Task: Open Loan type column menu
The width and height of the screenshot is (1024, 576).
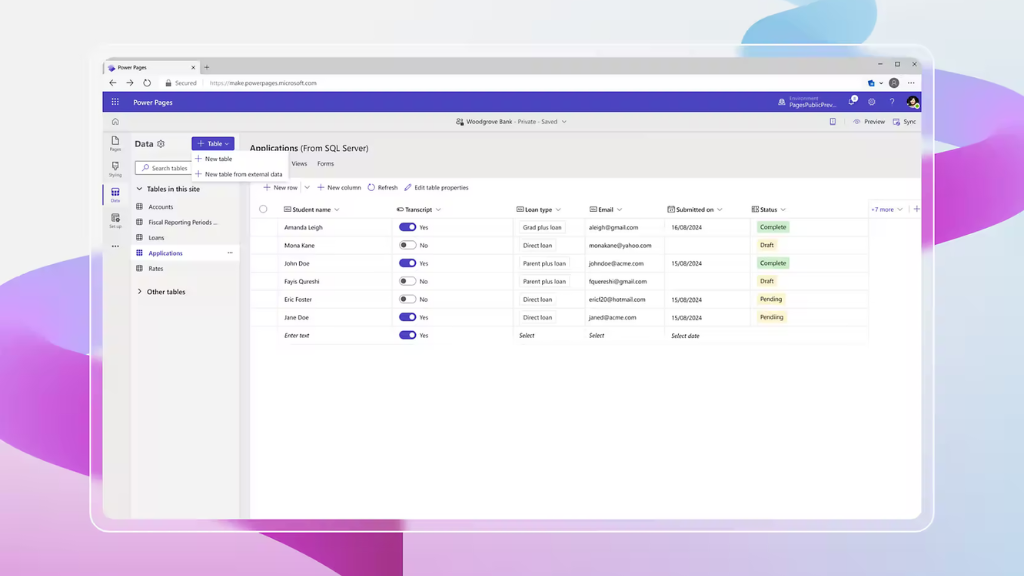Action: (558, 210)
